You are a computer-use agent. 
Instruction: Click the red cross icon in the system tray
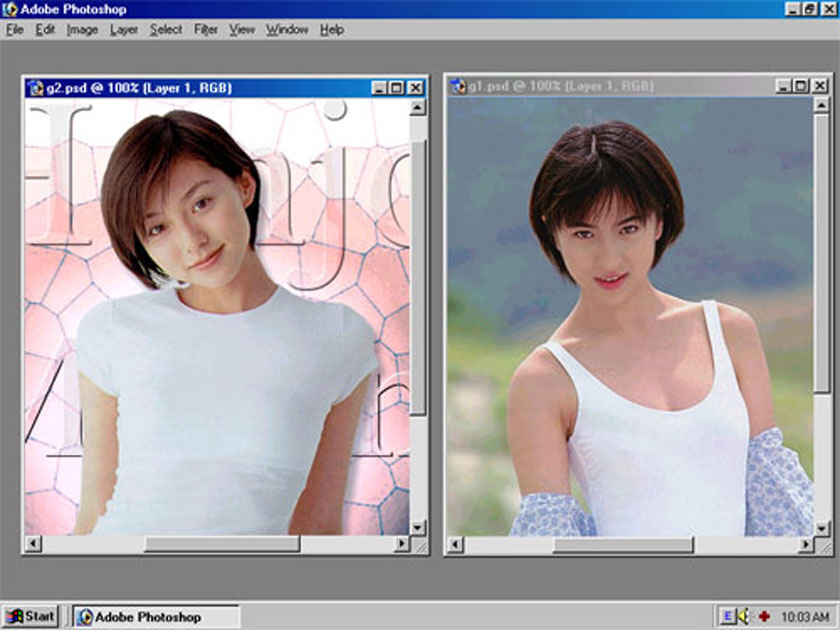(764, 616)
